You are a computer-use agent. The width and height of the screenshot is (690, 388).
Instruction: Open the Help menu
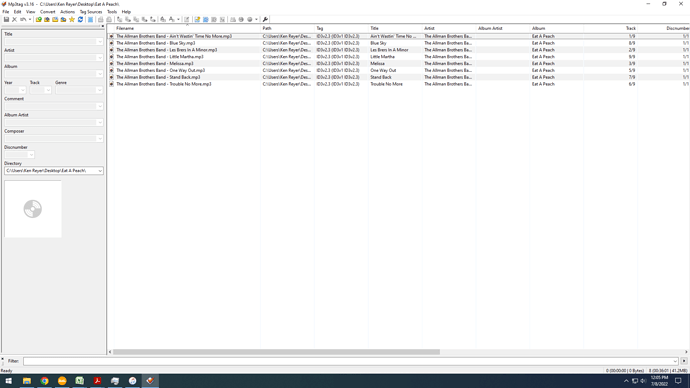[126, 12]
